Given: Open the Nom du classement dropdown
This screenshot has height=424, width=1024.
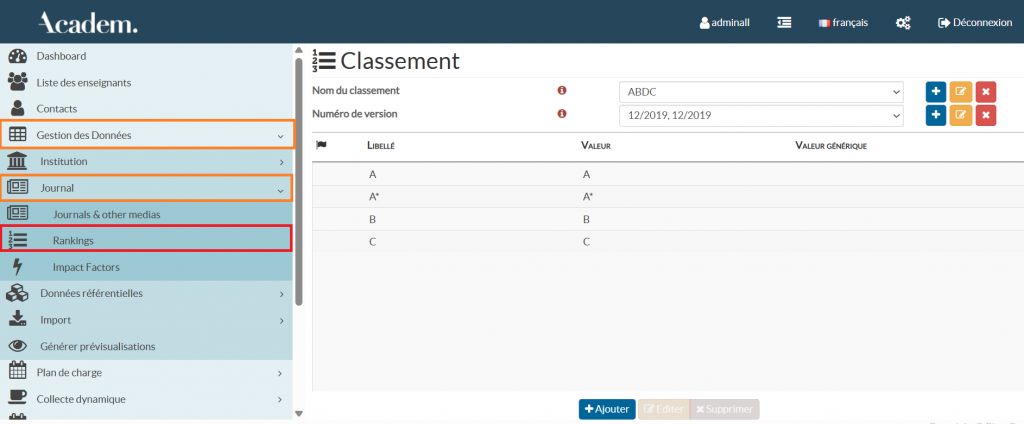Looking at the screenshot, I should click(761, 92).
